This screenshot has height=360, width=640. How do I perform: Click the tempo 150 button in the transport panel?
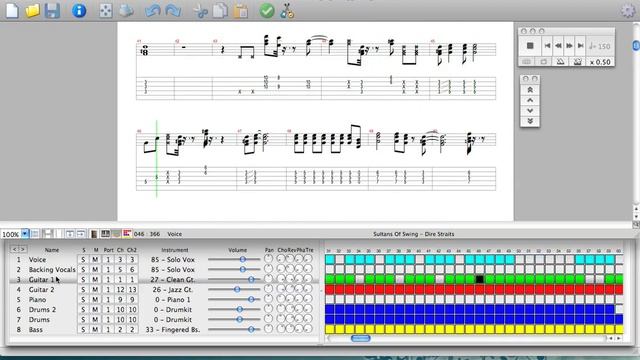(x=600, y=46)
